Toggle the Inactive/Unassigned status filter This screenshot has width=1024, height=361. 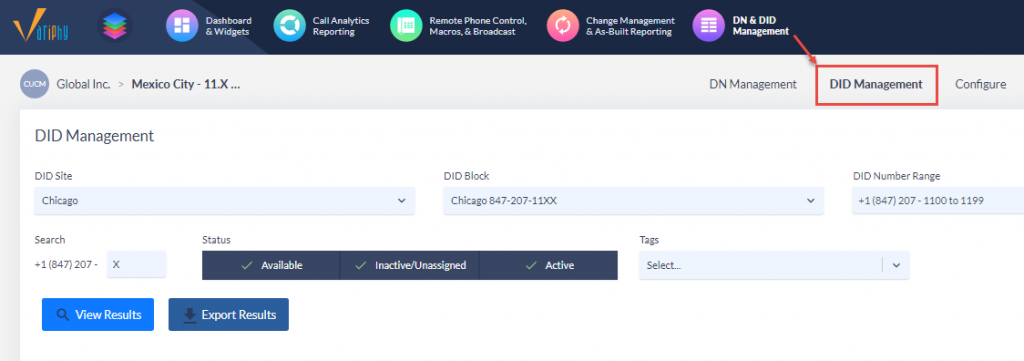click(x=409, y=266)
